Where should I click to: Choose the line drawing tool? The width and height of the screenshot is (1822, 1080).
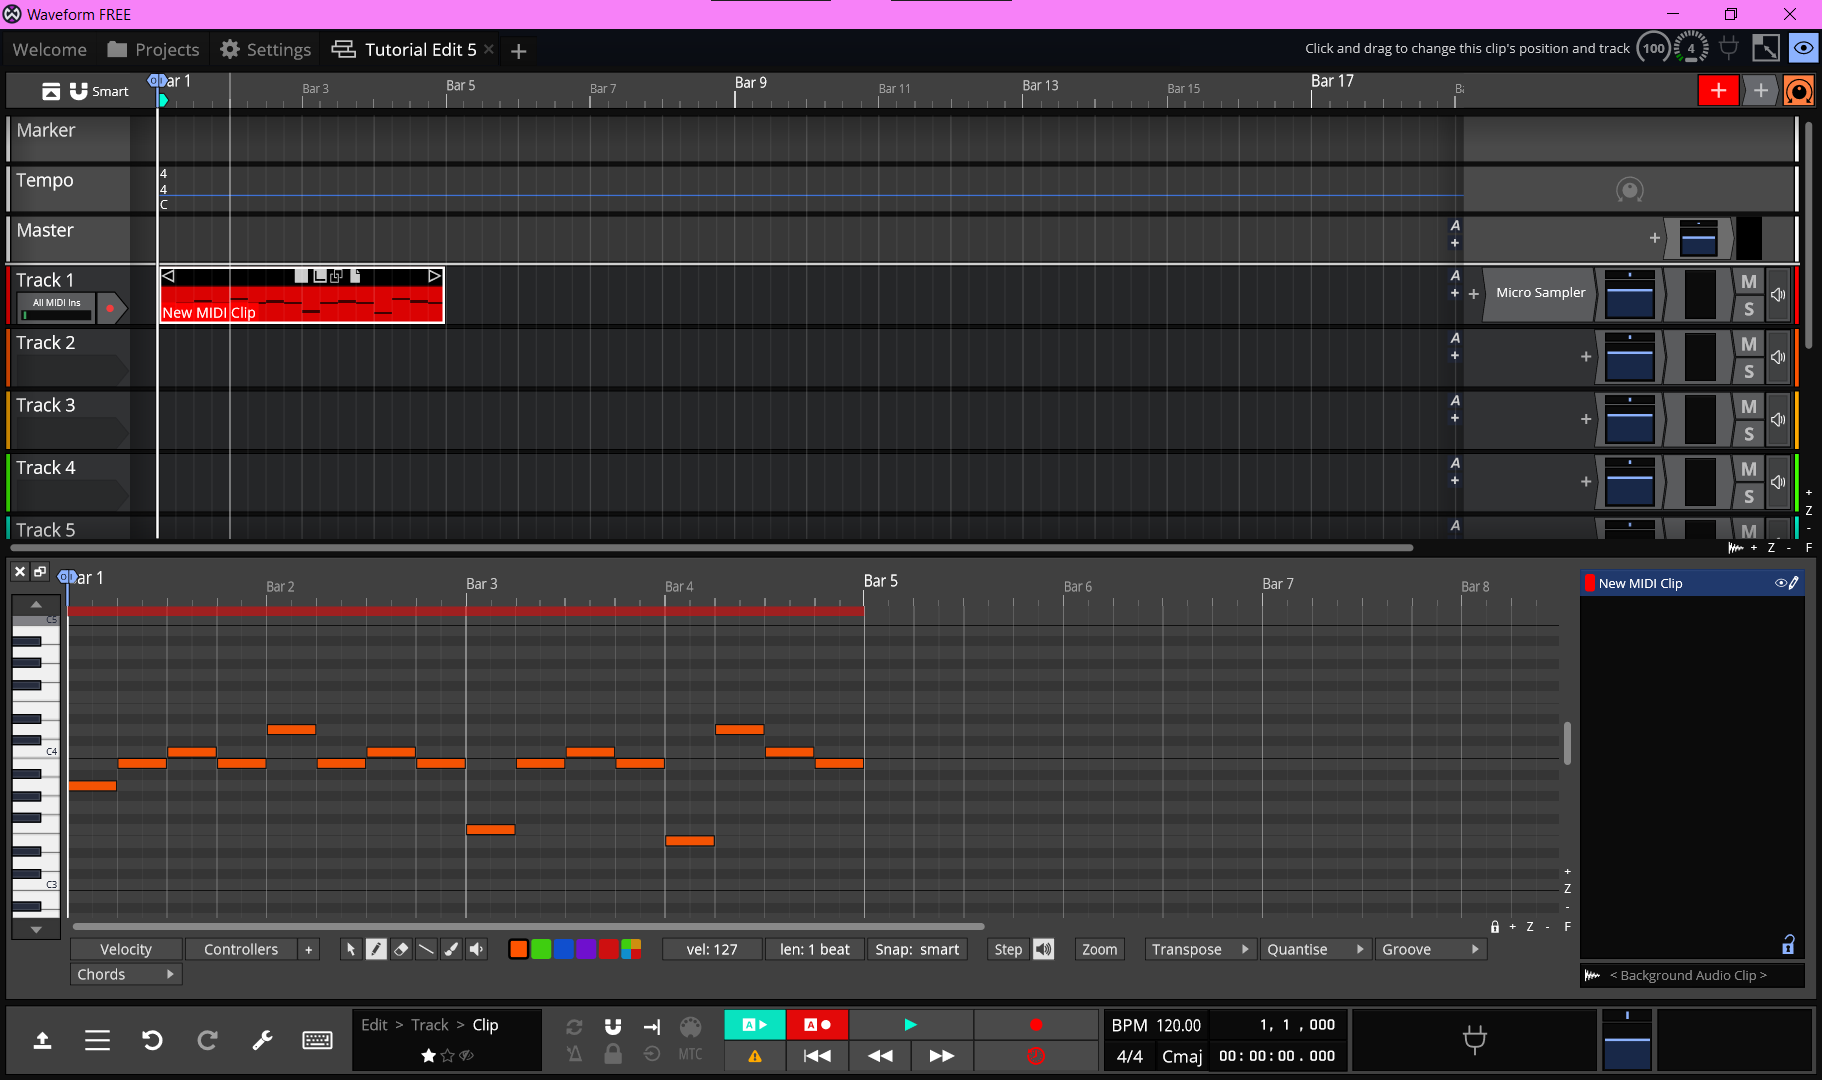(426, 949)
